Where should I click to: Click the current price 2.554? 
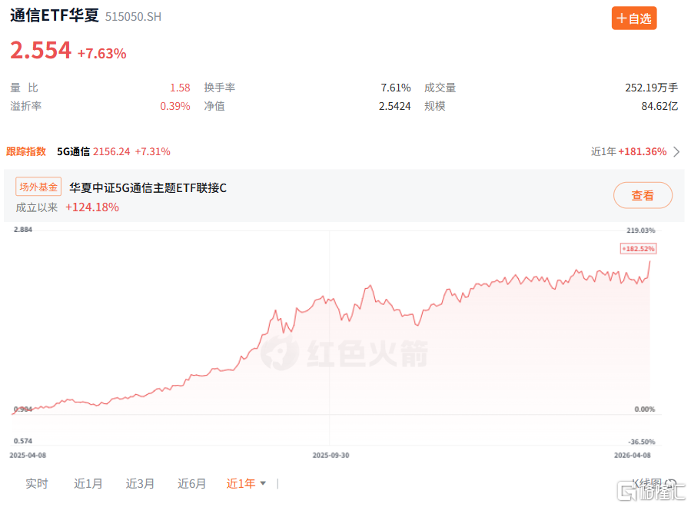41,50
